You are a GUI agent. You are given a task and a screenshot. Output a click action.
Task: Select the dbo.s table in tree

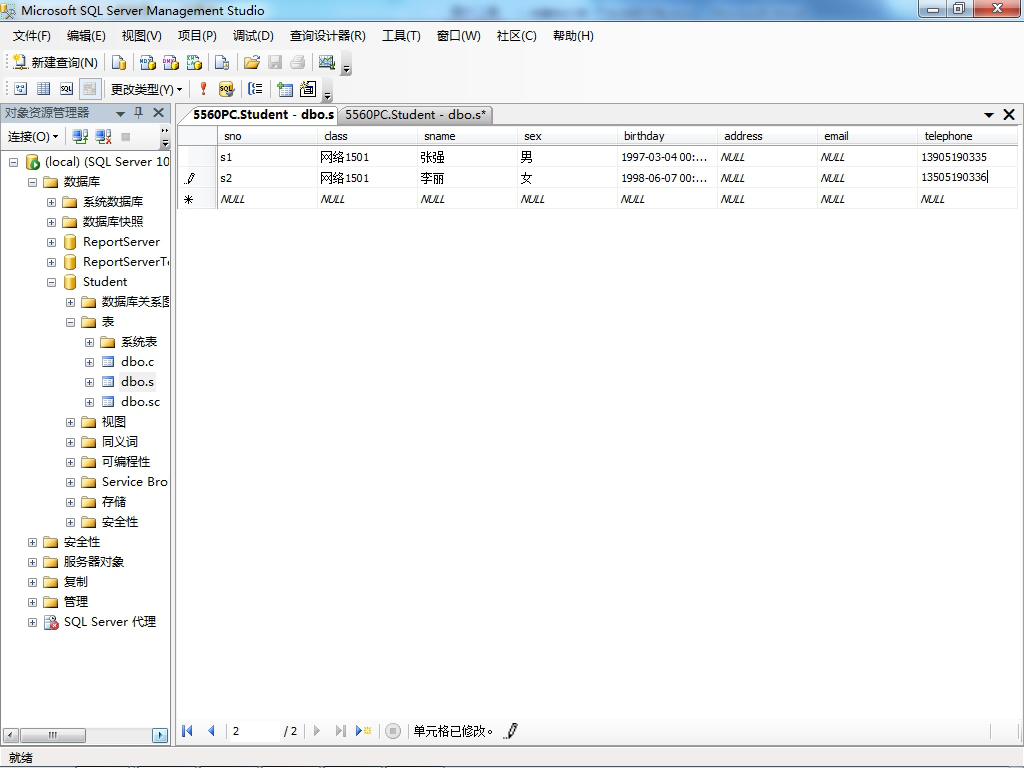click(137, 382)
